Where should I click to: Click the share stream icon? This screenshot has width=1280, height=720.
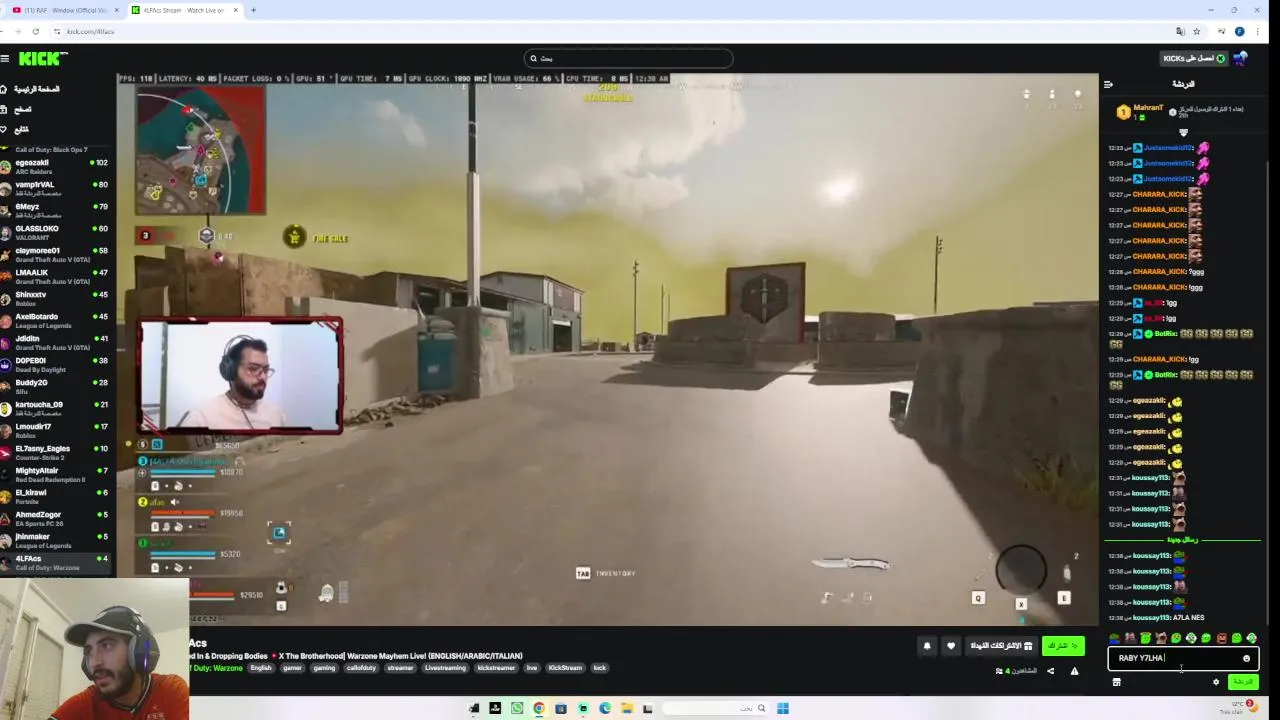point(1050,672)
